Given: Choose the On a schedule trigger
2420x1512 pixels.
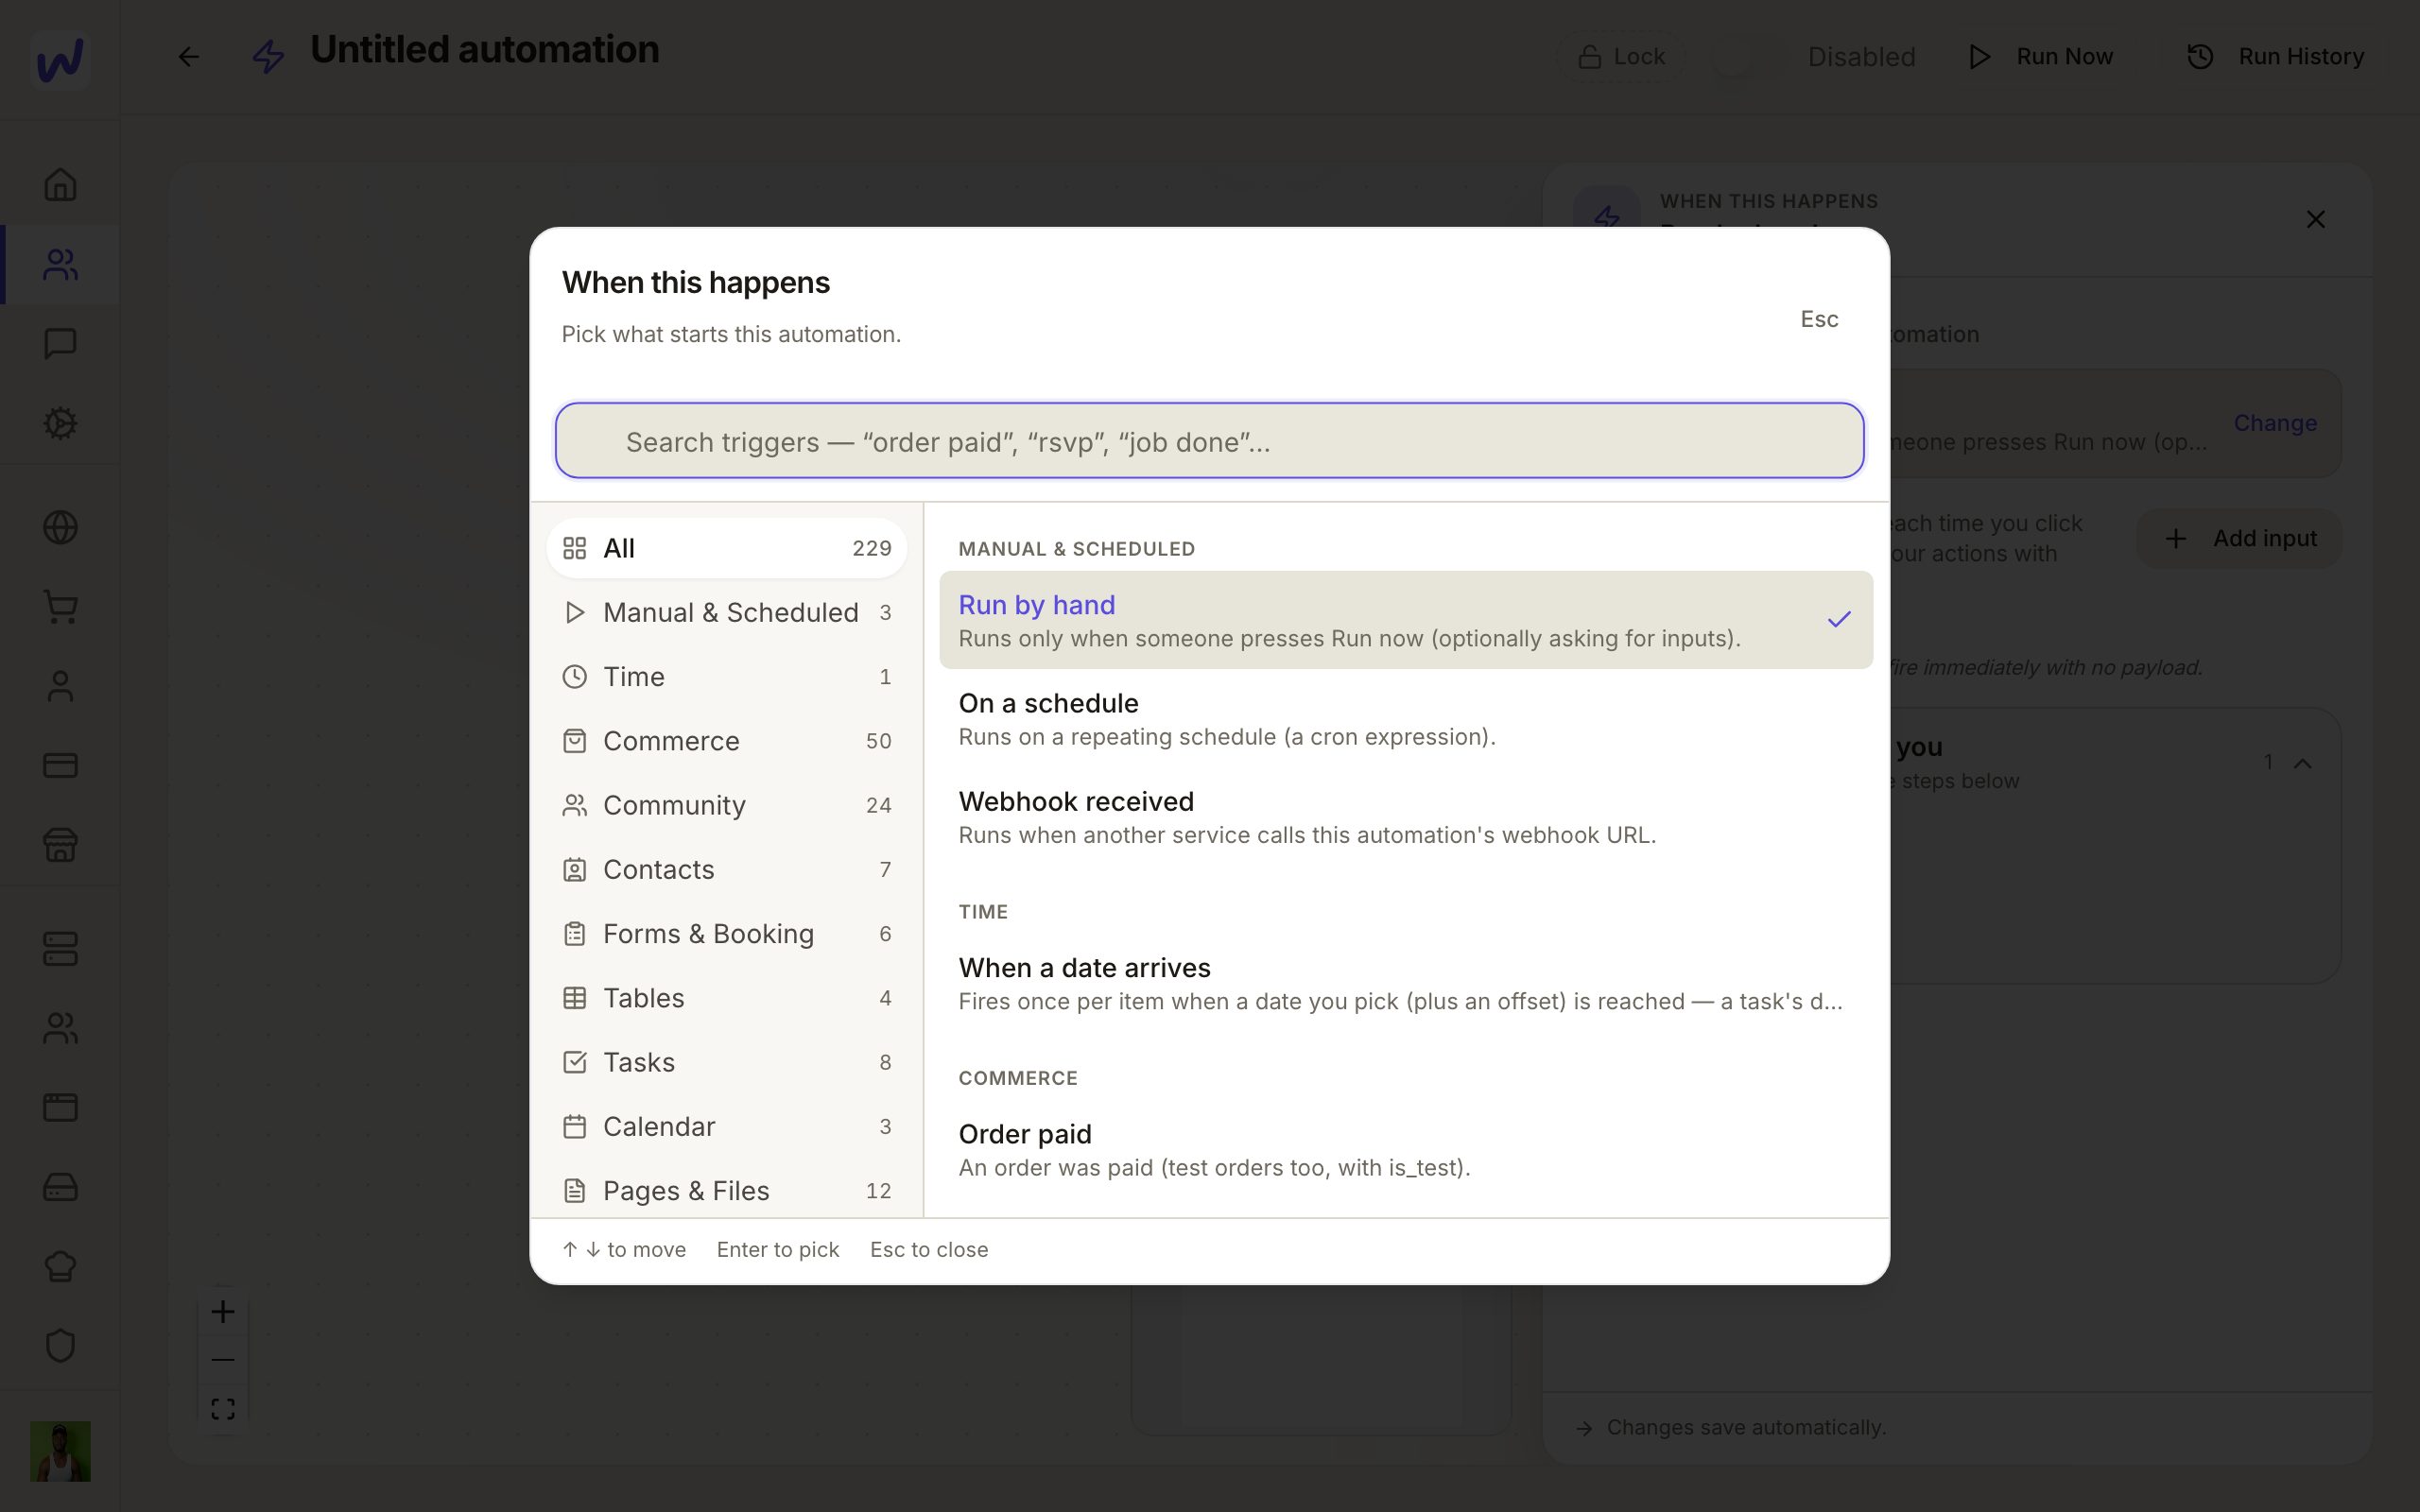Looking at the screenshot, I should 1405,718.
